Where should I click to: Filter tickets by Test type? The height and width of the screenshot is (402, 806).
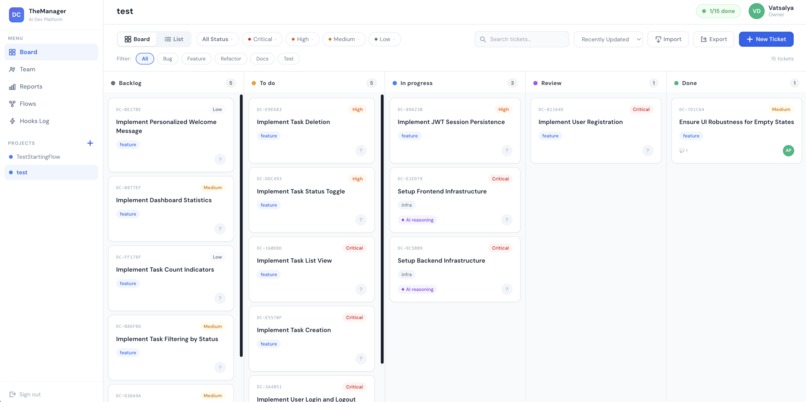289,59
